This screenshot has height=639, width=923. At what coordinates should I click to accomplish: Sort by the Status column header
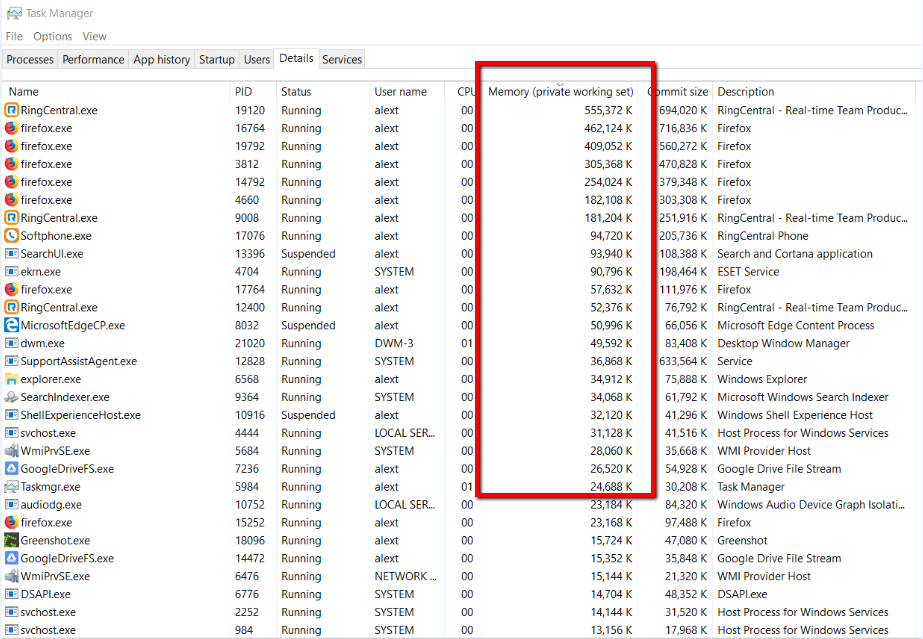pyautogui.click(x=323, y=92)
